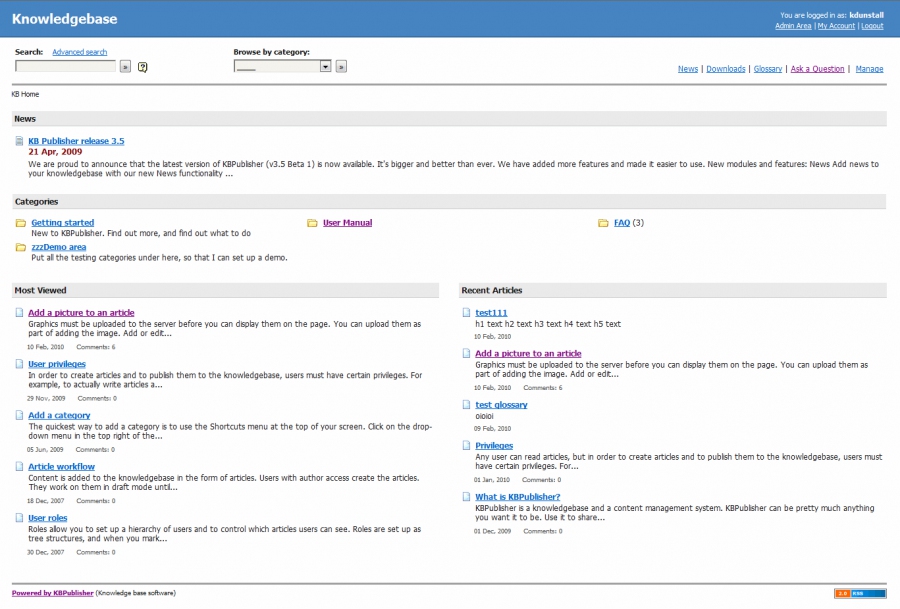The width and height of the screenshot is (900, 609).
Task: Open the Privileges recent article
Action: [494, 445]
